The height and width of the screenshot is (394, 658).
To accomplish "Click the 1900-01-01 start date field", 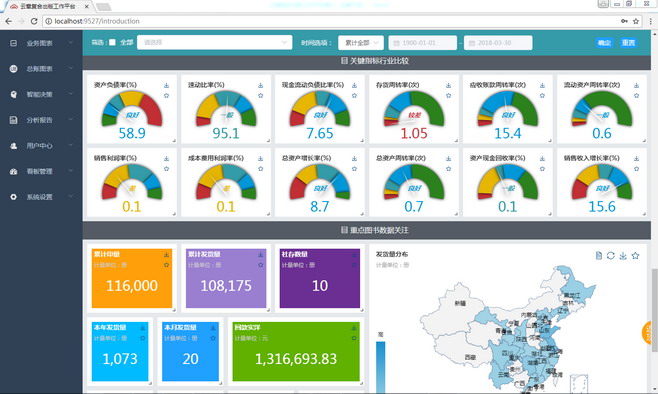I will [423, 42].
